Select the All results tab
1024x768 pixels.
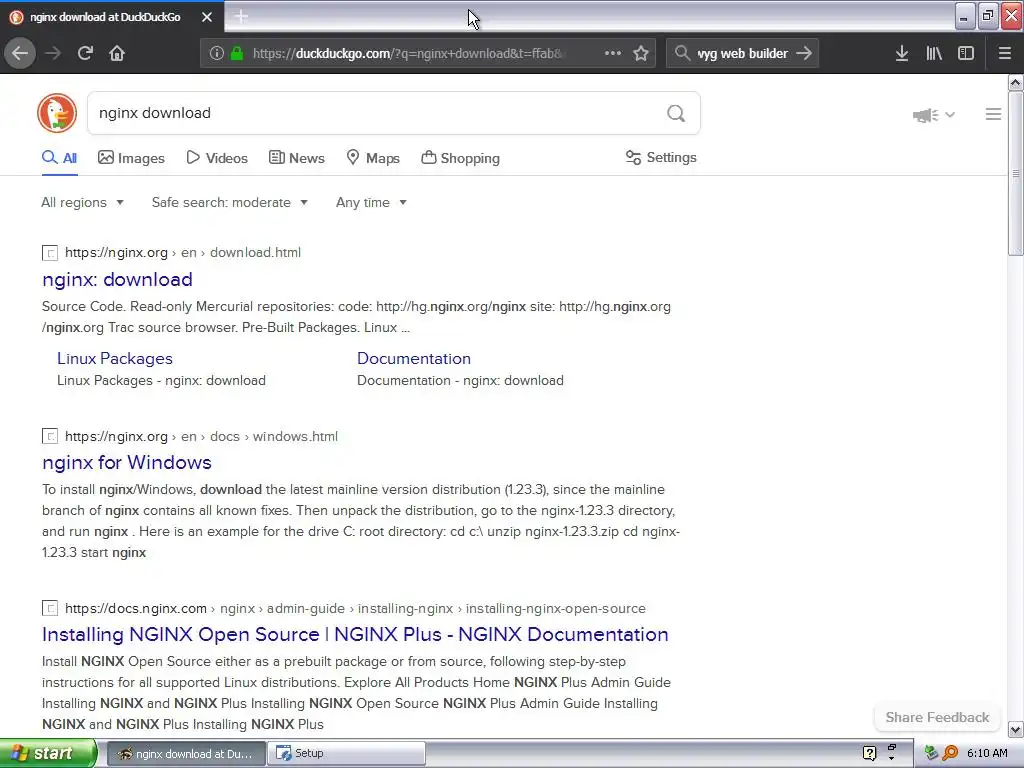[x=59, y=158]
